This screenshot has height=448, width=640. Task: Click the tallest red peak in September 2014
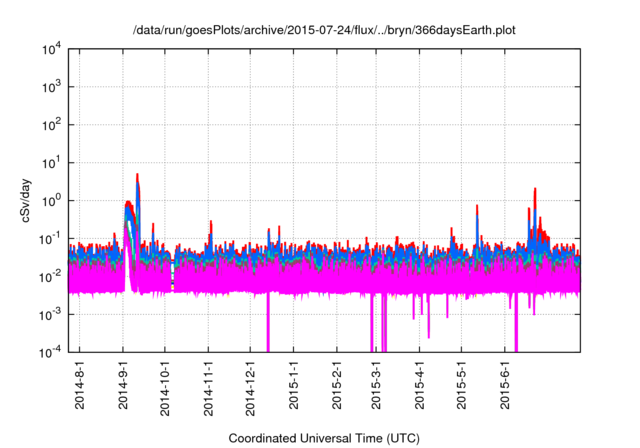(x=138, y=175)
